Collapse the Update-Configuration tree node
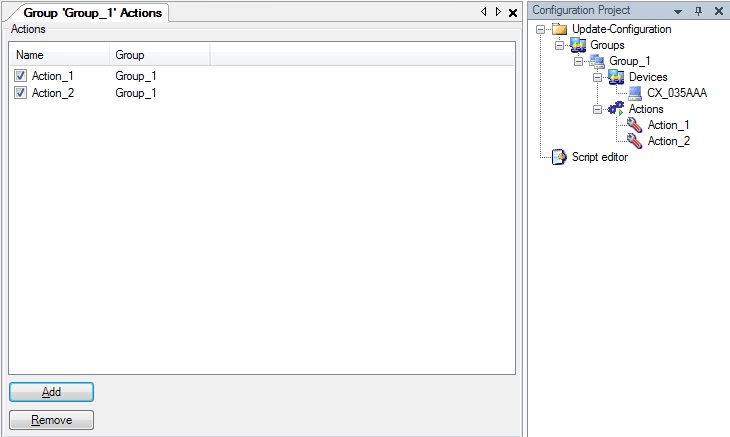The height and width of the screenshot is (437, 730). point(541,29)
